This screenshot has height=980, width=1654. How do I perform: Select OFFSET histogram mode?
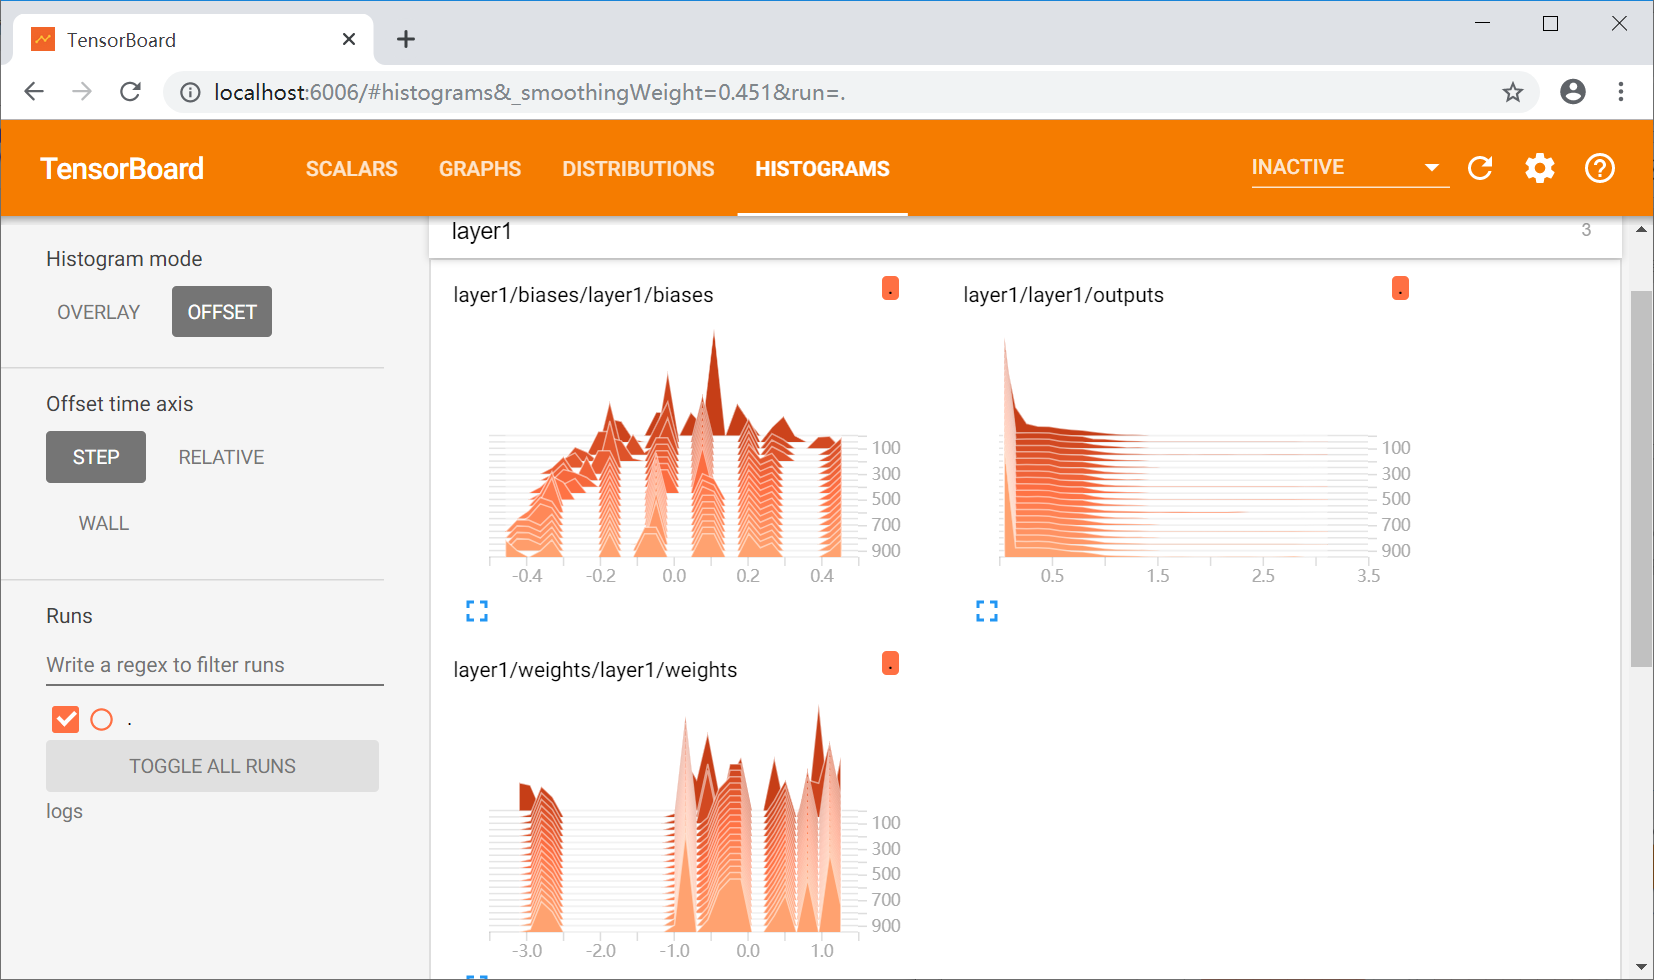pos(222,312)
